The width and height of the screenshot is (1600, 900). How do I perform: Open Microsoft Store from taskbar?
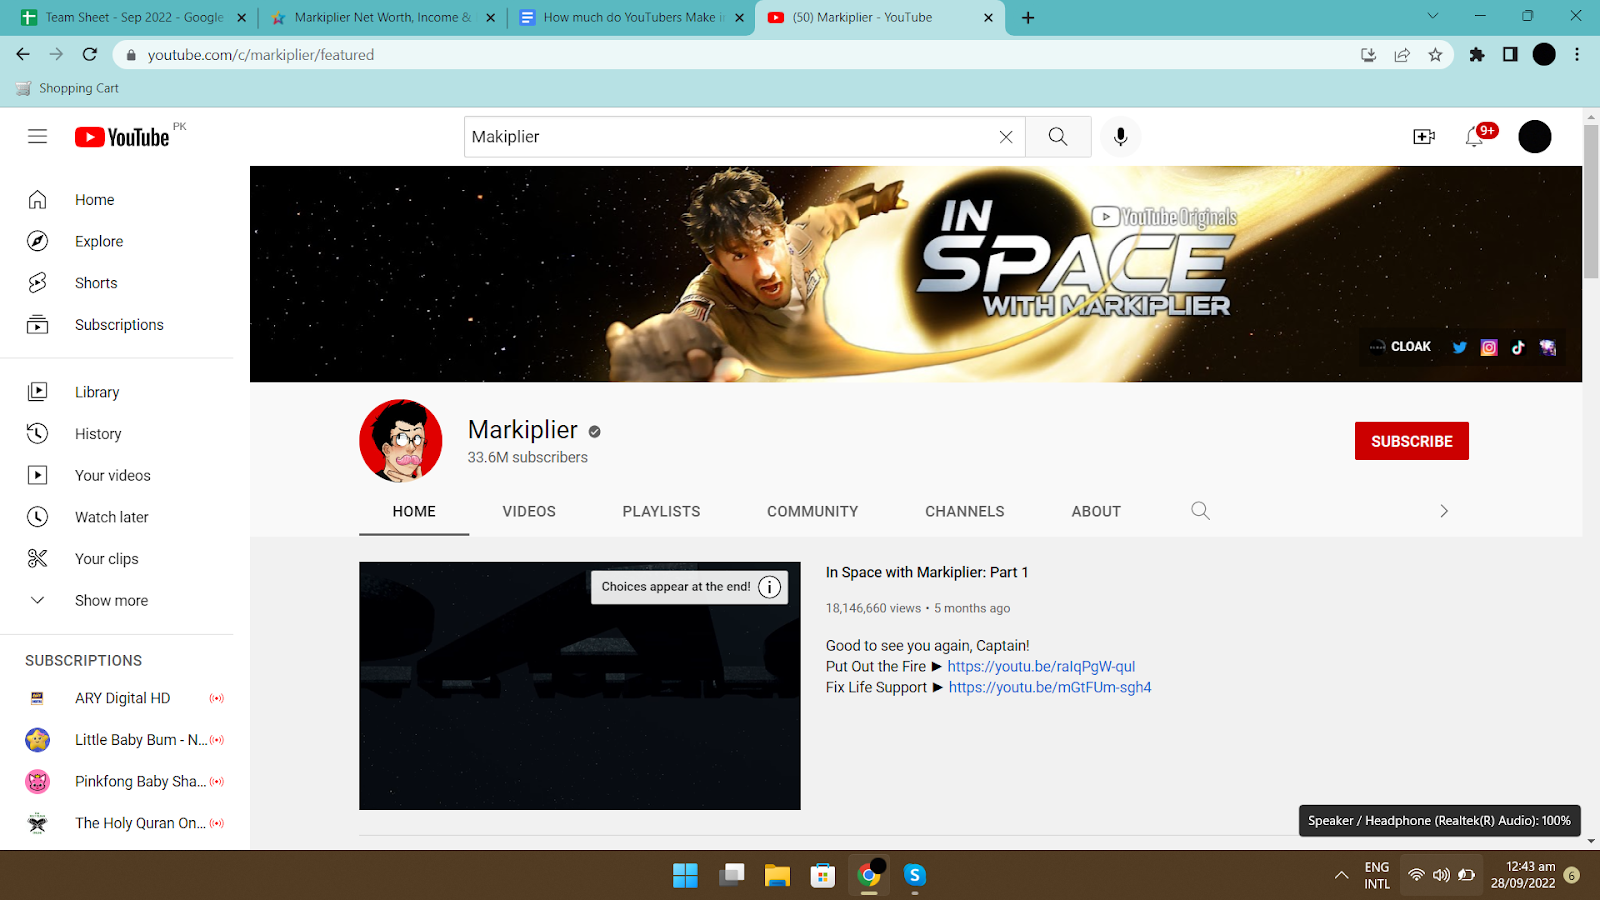point(823,876)
